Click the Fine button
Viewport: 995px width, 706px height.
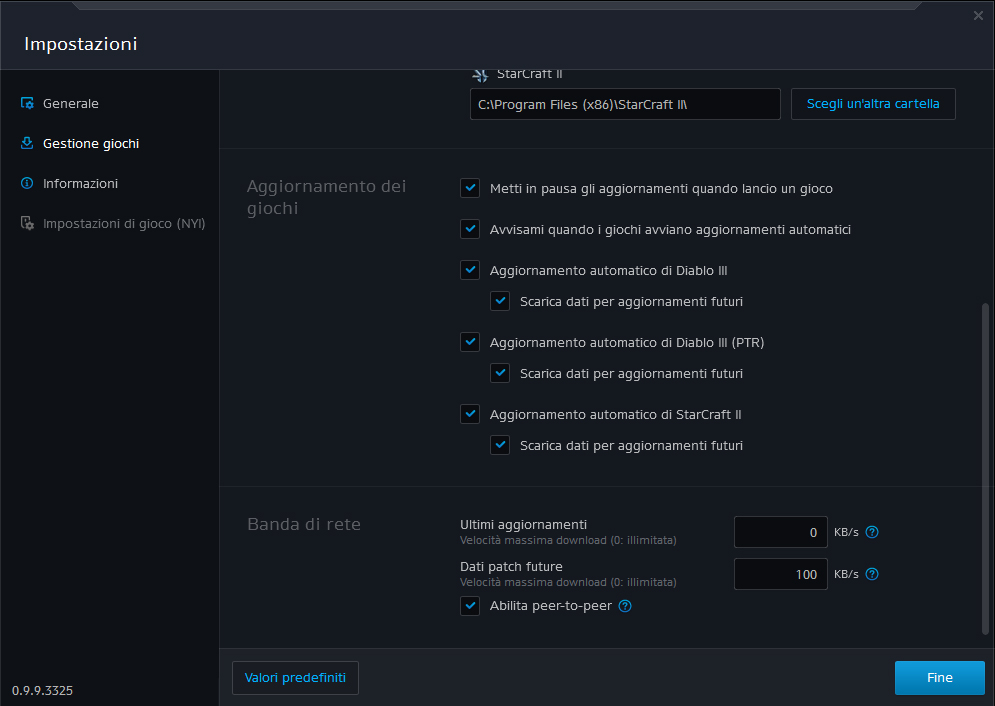[x=939, y=677]
